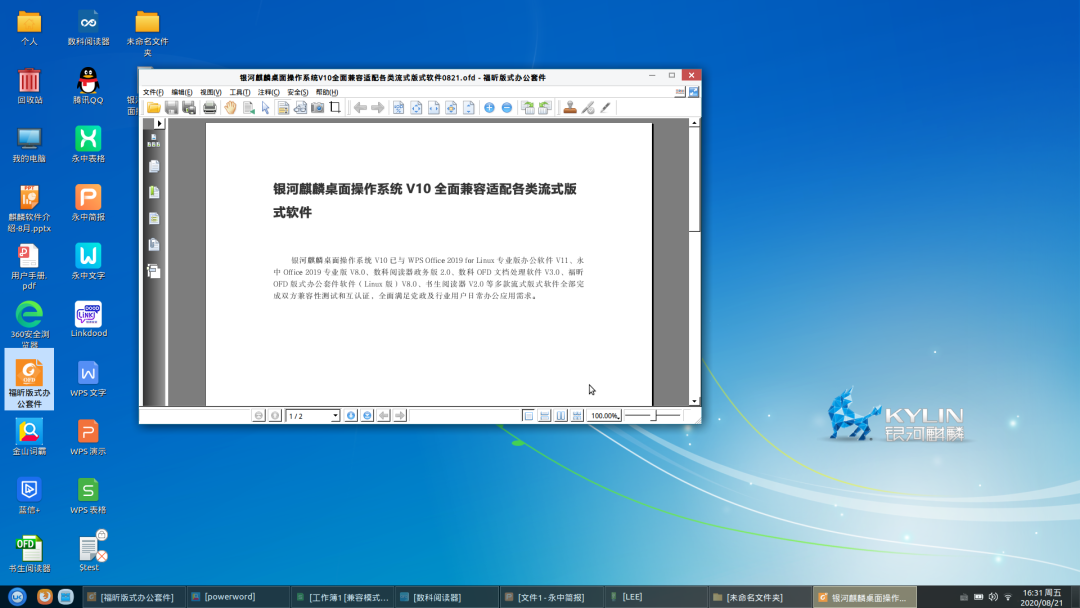Click the Actual Size page icon
This screenshot has height=608, width=1080.
tap(398, 107)
